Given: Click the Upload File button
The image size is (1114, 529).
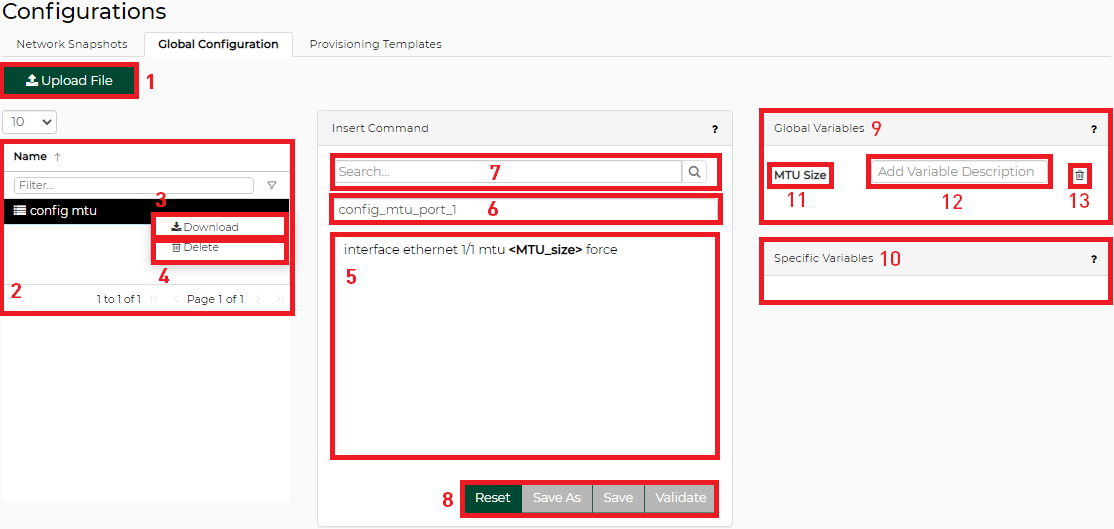Looking at the screenshot, I should tap(69, 80).
